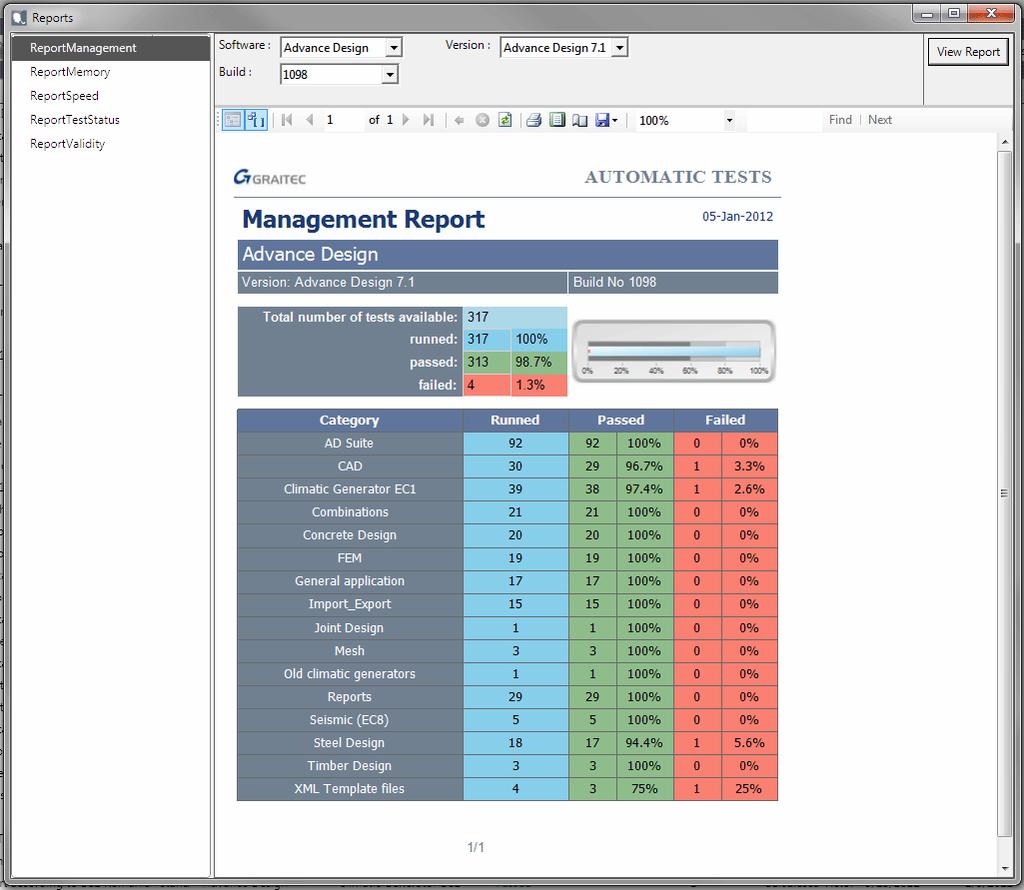The image size is (1024, 890).
Task: Click Climatic Generator EC1 row label
Action: (x=349, y=489)
